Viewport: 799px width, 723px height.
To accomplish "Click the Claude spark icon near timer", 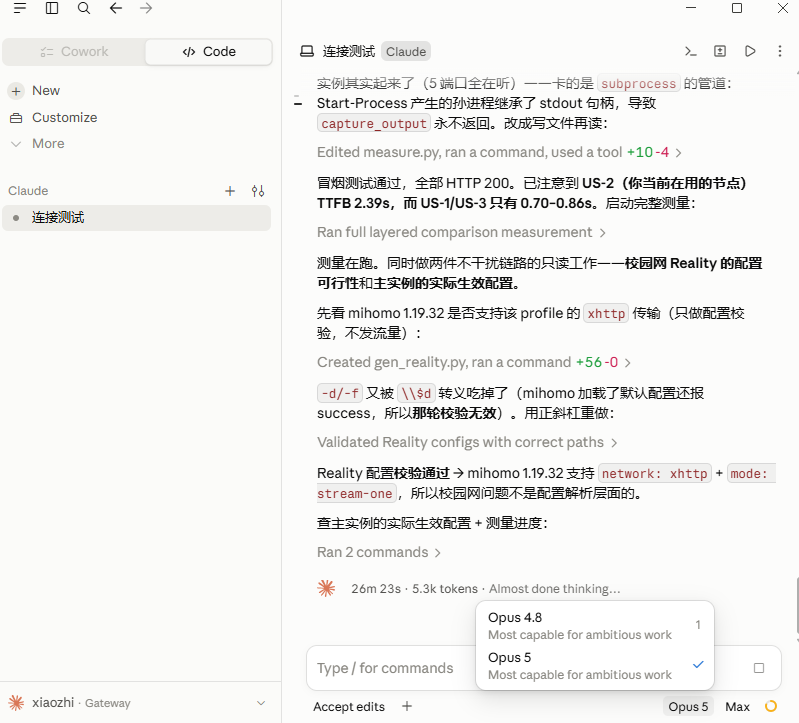I will click(x=326, y=588).
